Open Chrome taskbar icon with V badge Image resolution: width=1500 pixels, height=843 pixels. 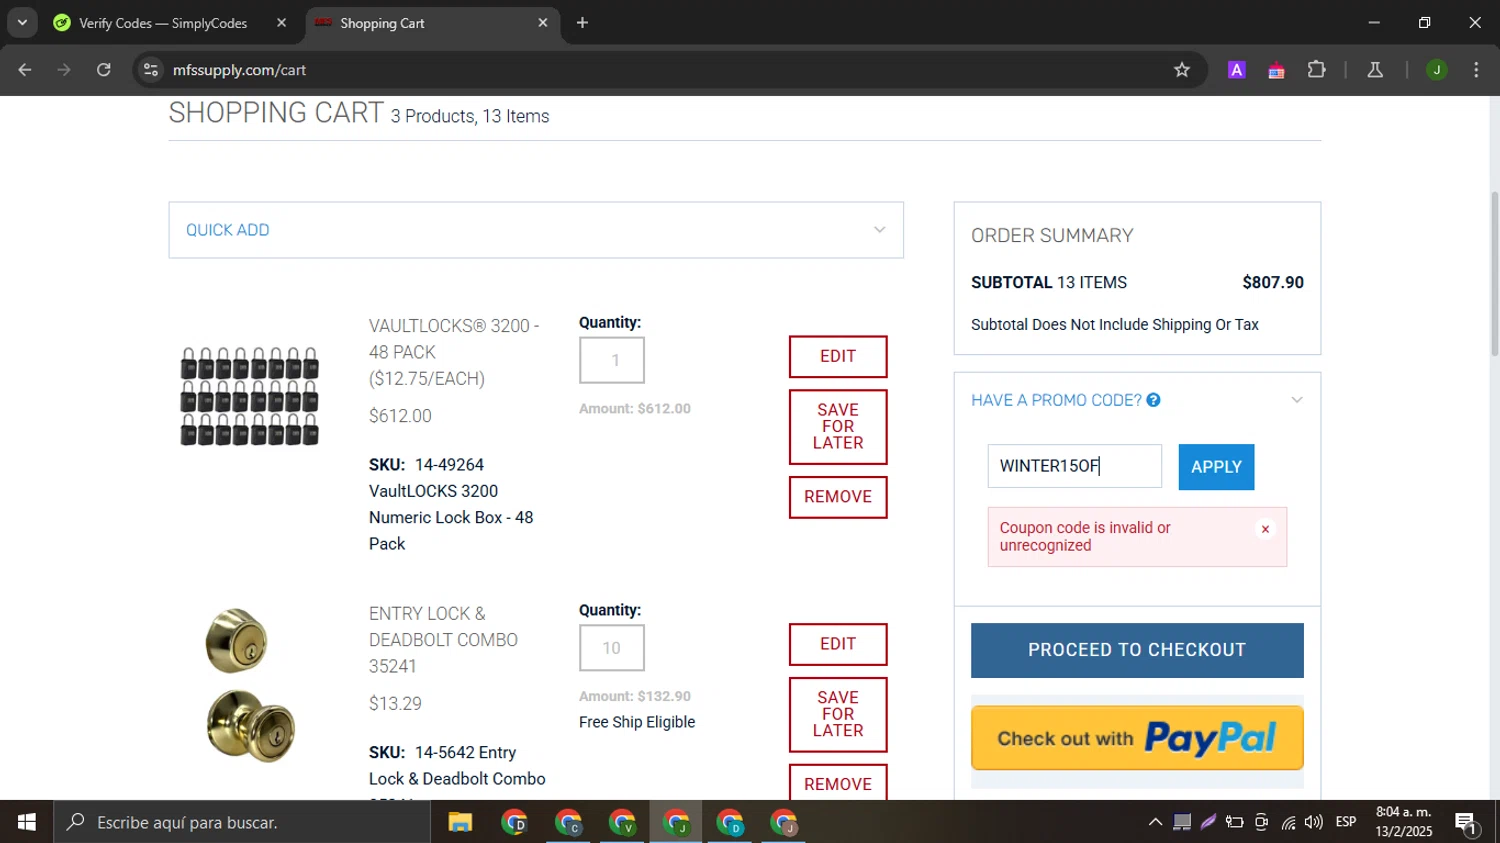(622, 823)
